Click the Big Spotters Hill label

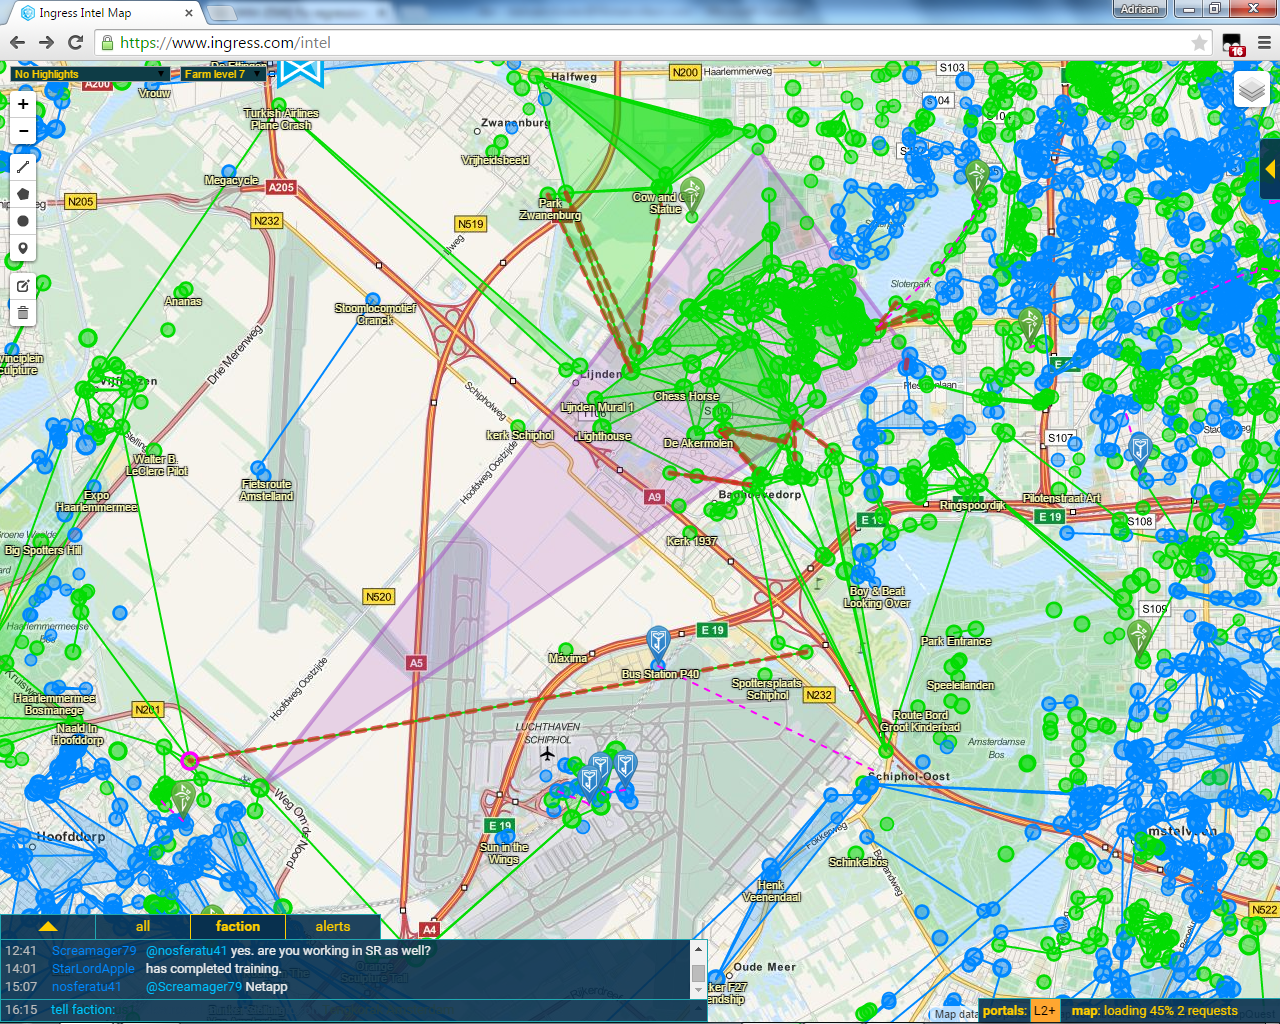click(43, 550)
